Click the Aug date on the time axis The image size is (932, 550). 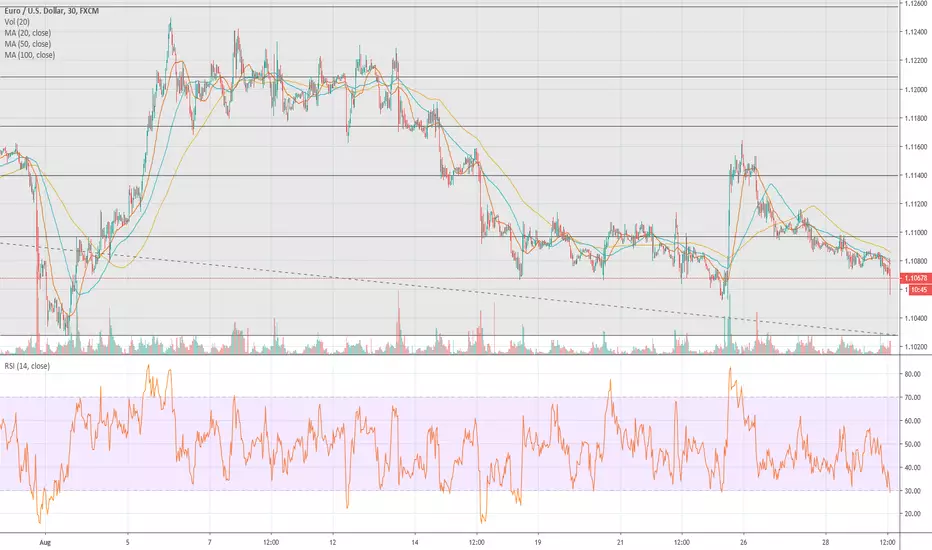click(45, 542)
